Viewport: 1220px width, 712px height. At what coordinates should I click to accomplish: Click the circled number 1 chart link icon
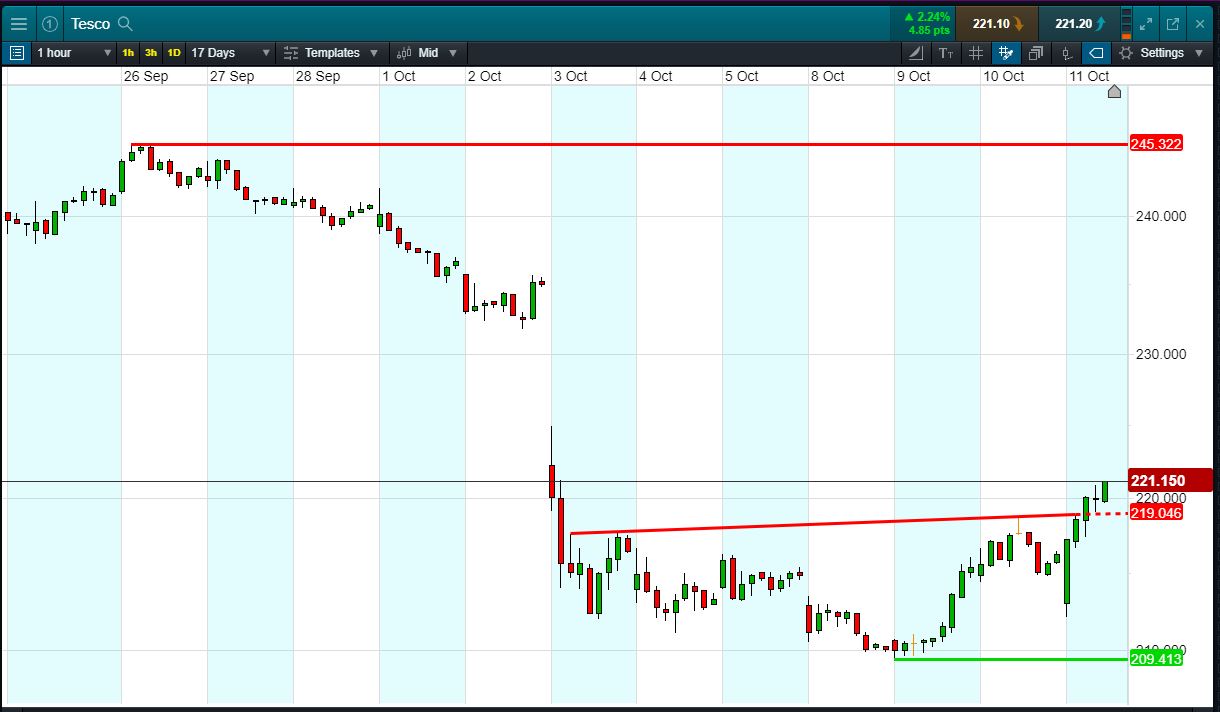(x=50, y=23)
